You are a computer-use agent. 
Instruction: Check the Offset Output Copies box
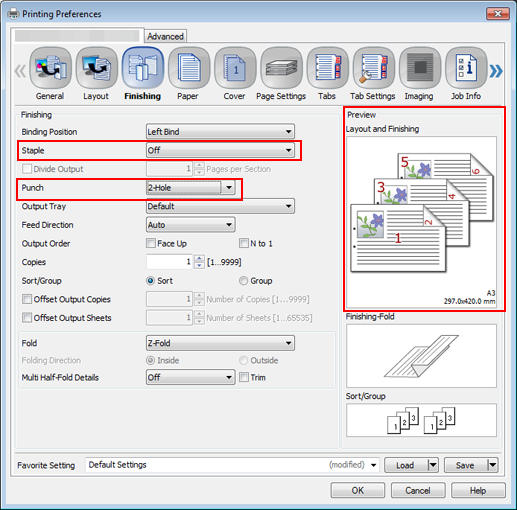pyautogui.click(x=27, y=299)
